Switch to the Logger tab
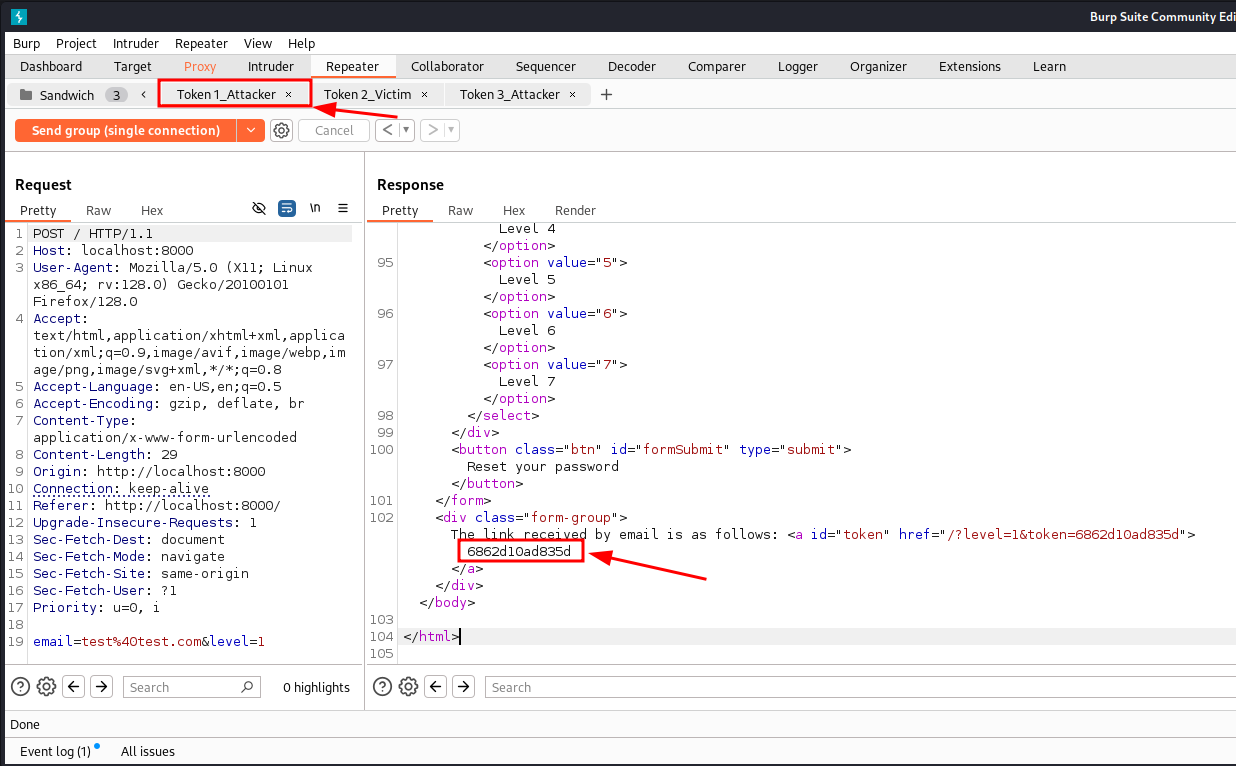1236x766 pixels. [799, 66]
